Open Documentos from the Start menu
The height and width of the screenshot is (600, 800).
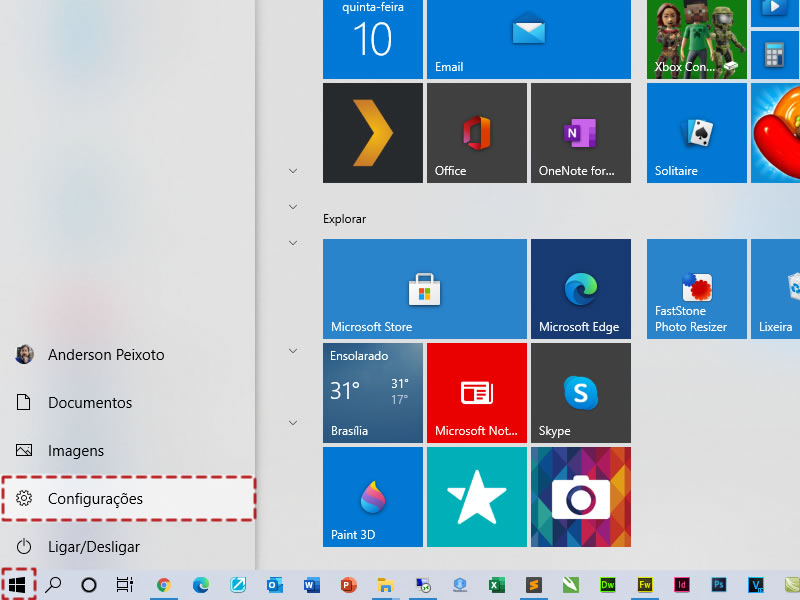point(128,403)
